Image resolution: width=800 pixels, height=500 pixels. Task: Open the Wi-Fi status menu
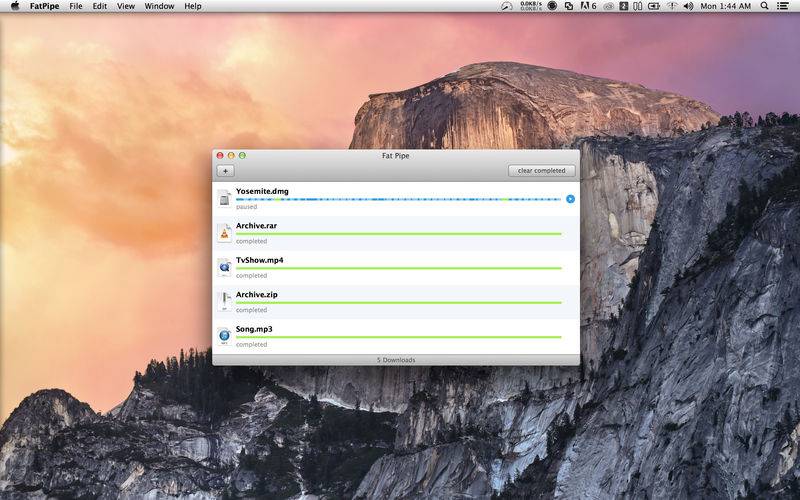672,6
